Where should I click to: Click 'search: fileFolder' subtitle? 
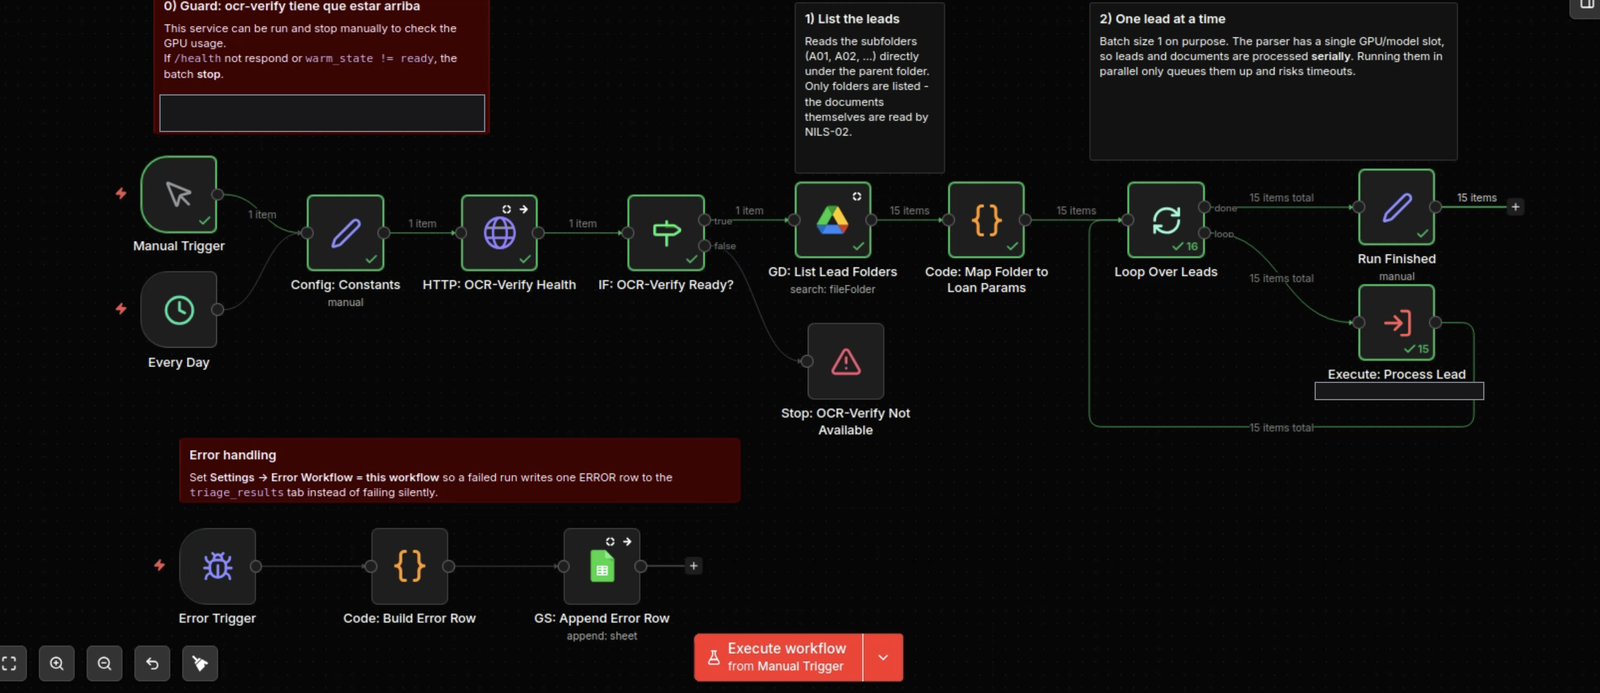(832, 290)
